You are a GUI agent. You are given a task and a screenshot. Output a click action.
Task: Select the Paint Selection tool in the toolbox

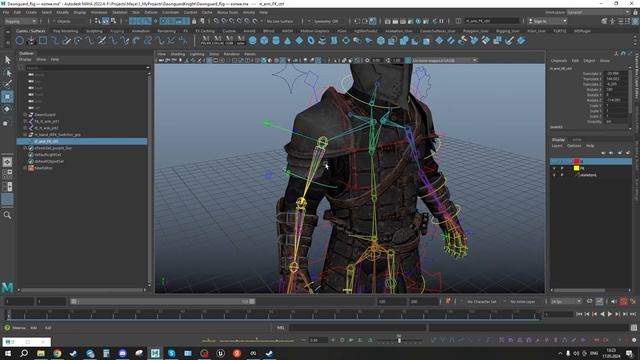[7, 84]
